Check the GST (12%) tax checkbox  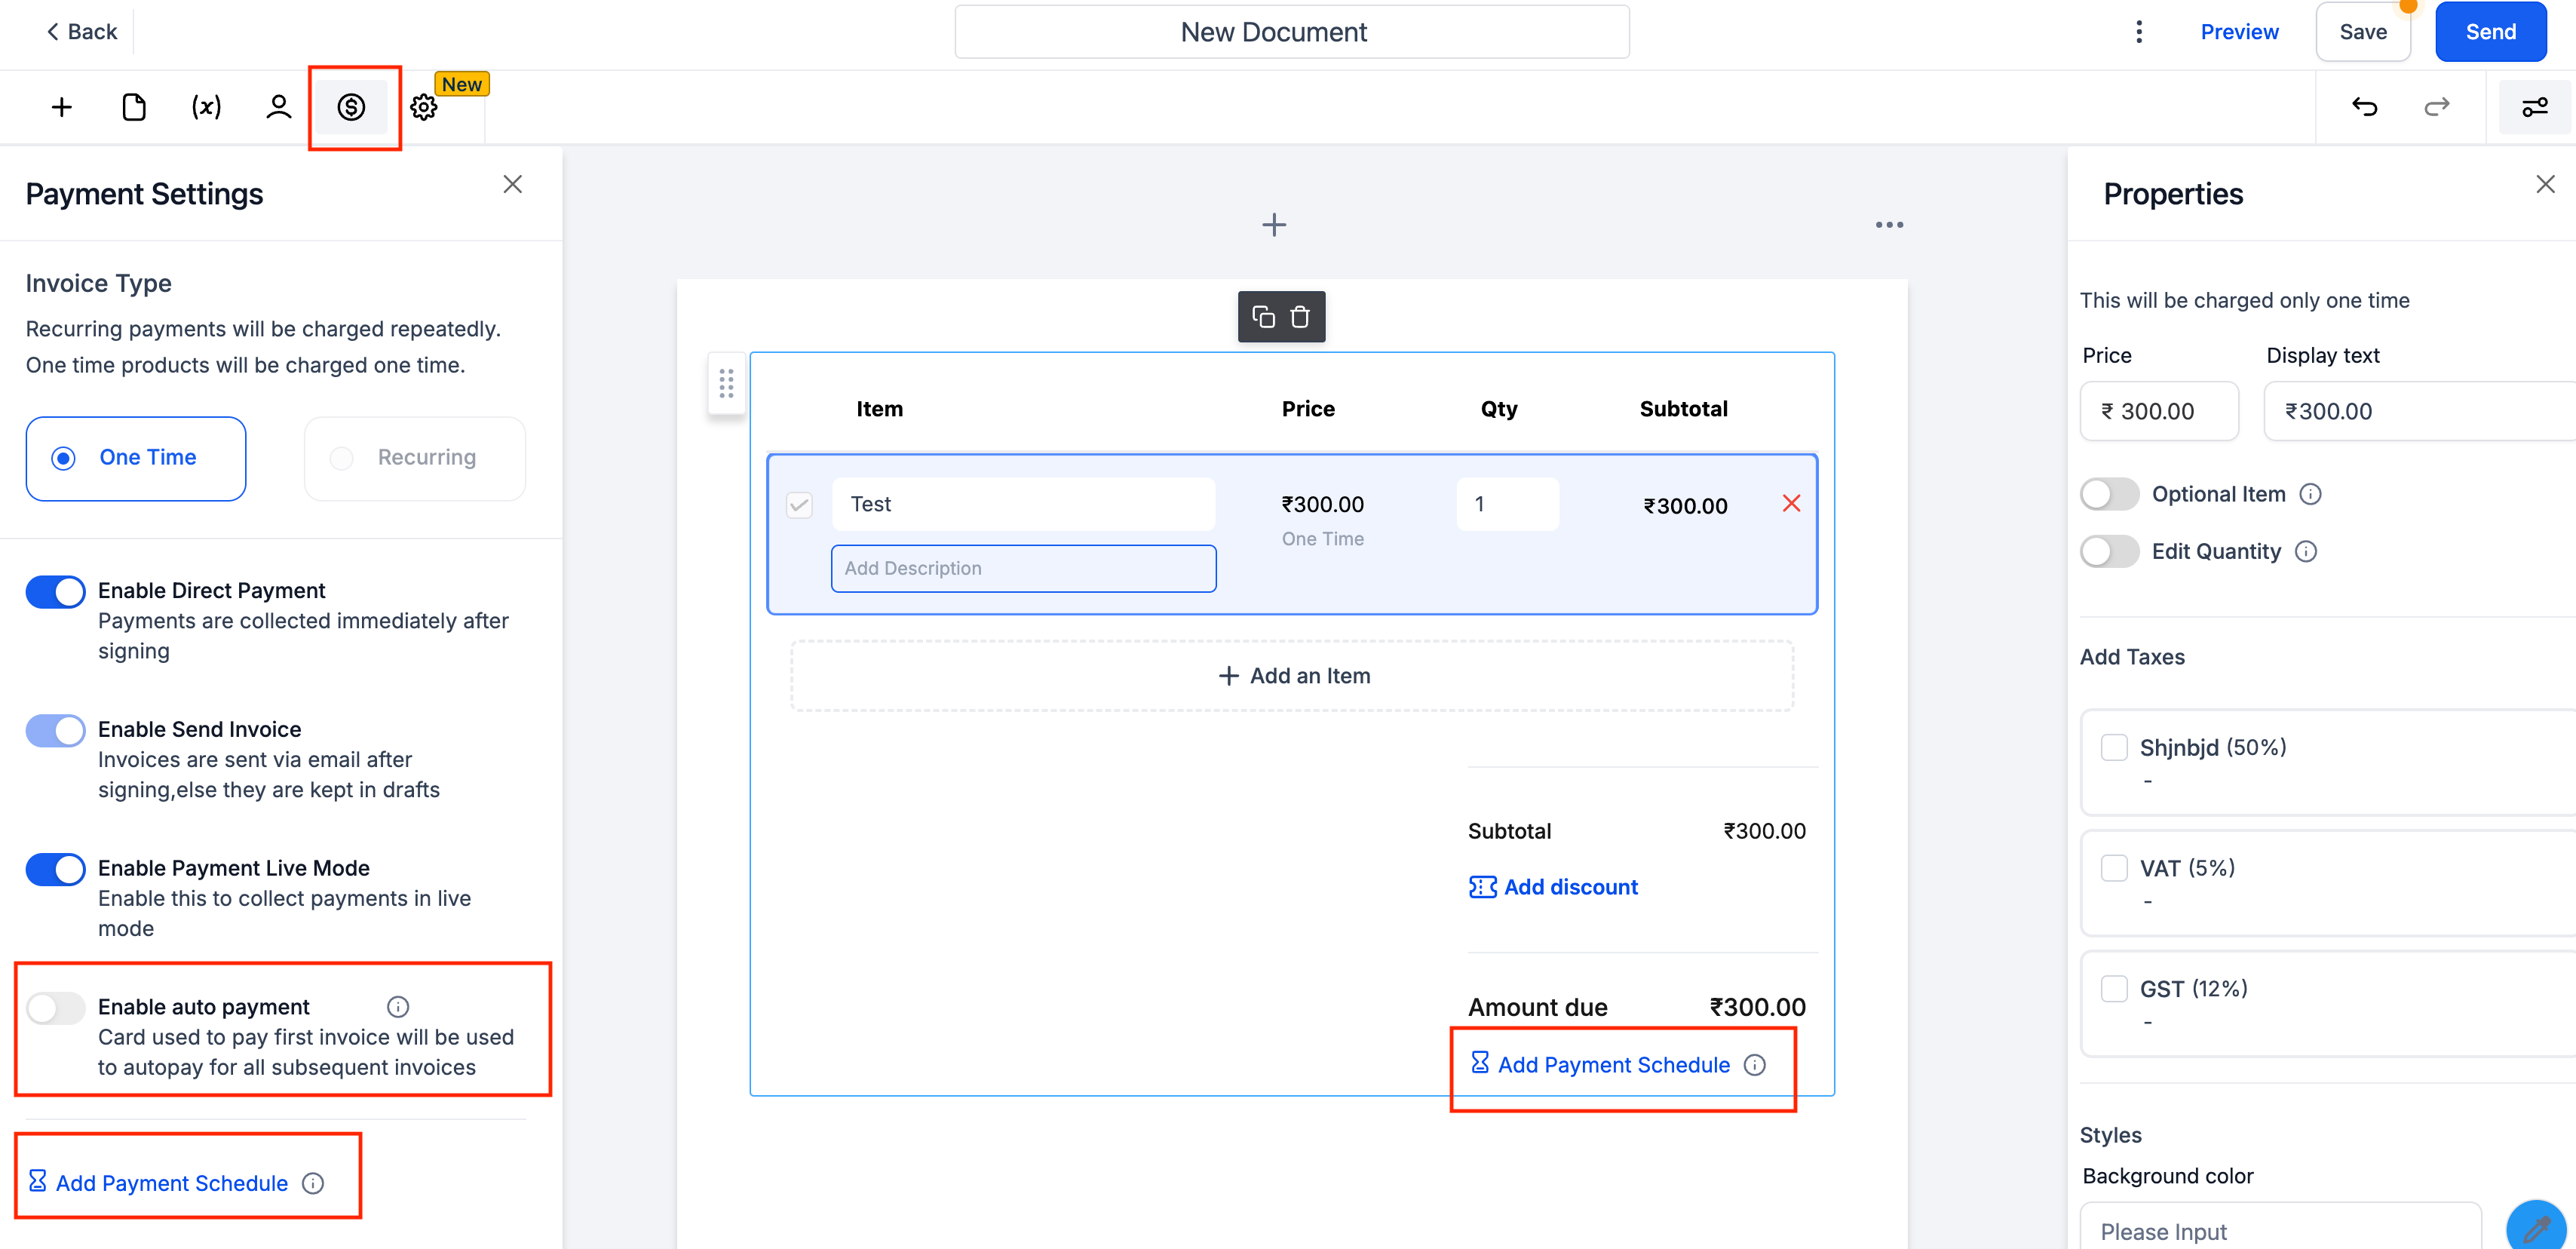(x=2114, y=989)
